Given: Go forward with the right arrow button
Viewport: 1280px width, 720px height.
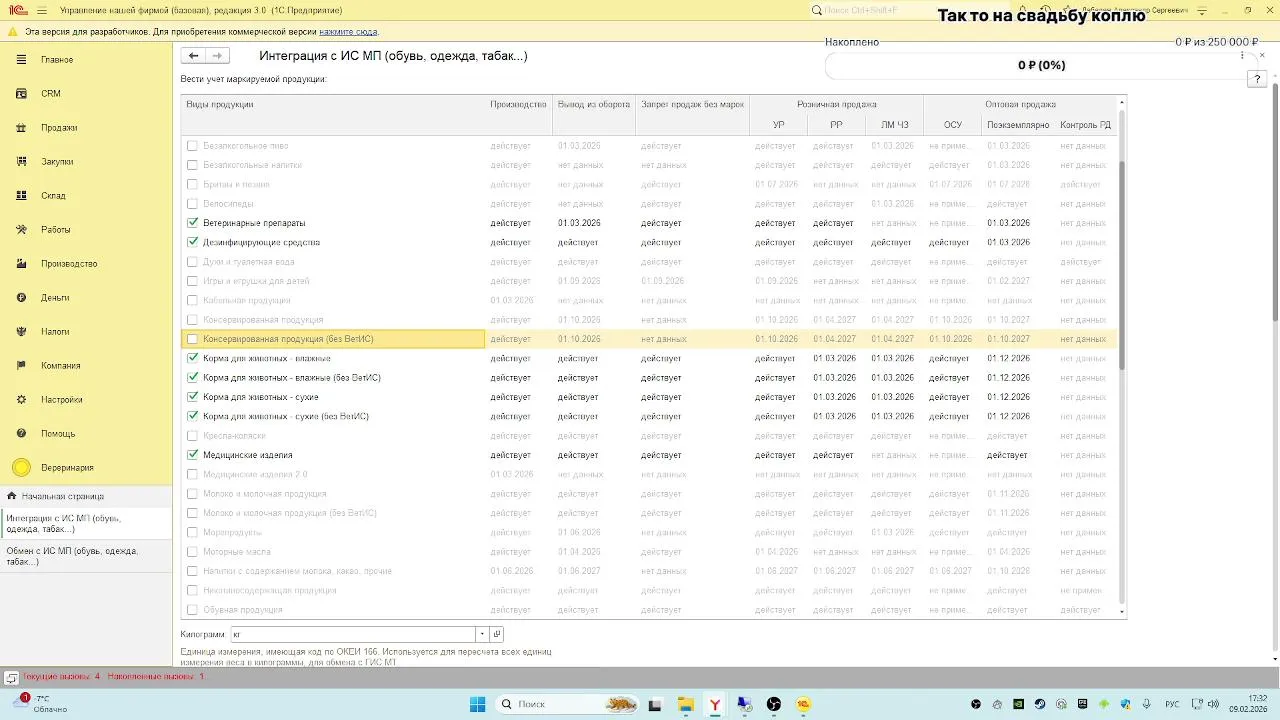Looking at the screenshot, I should click(217, 56).
